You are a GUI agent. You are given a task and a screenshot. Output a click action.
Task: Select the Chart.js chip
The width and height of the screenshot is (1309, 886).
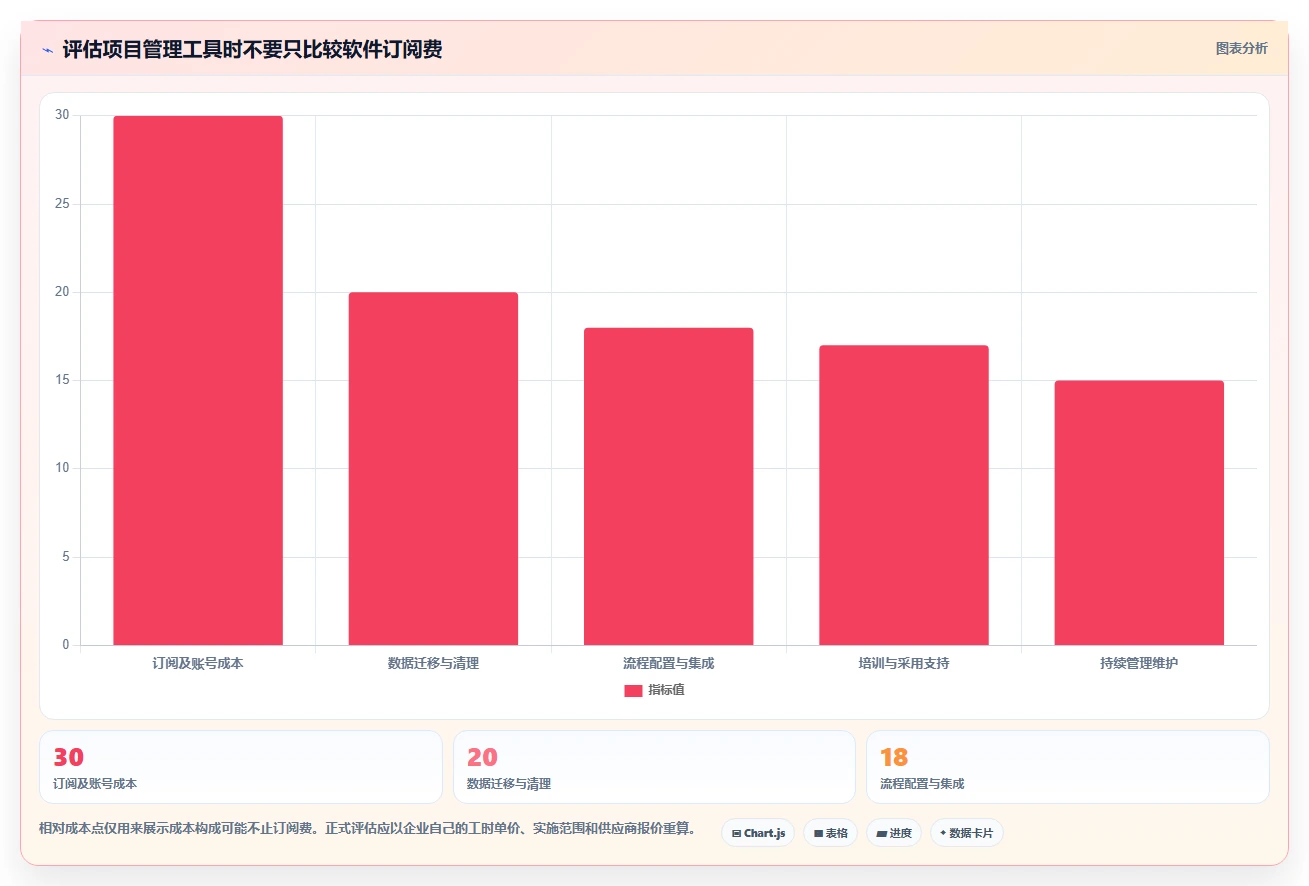click(x=758, y=833)
